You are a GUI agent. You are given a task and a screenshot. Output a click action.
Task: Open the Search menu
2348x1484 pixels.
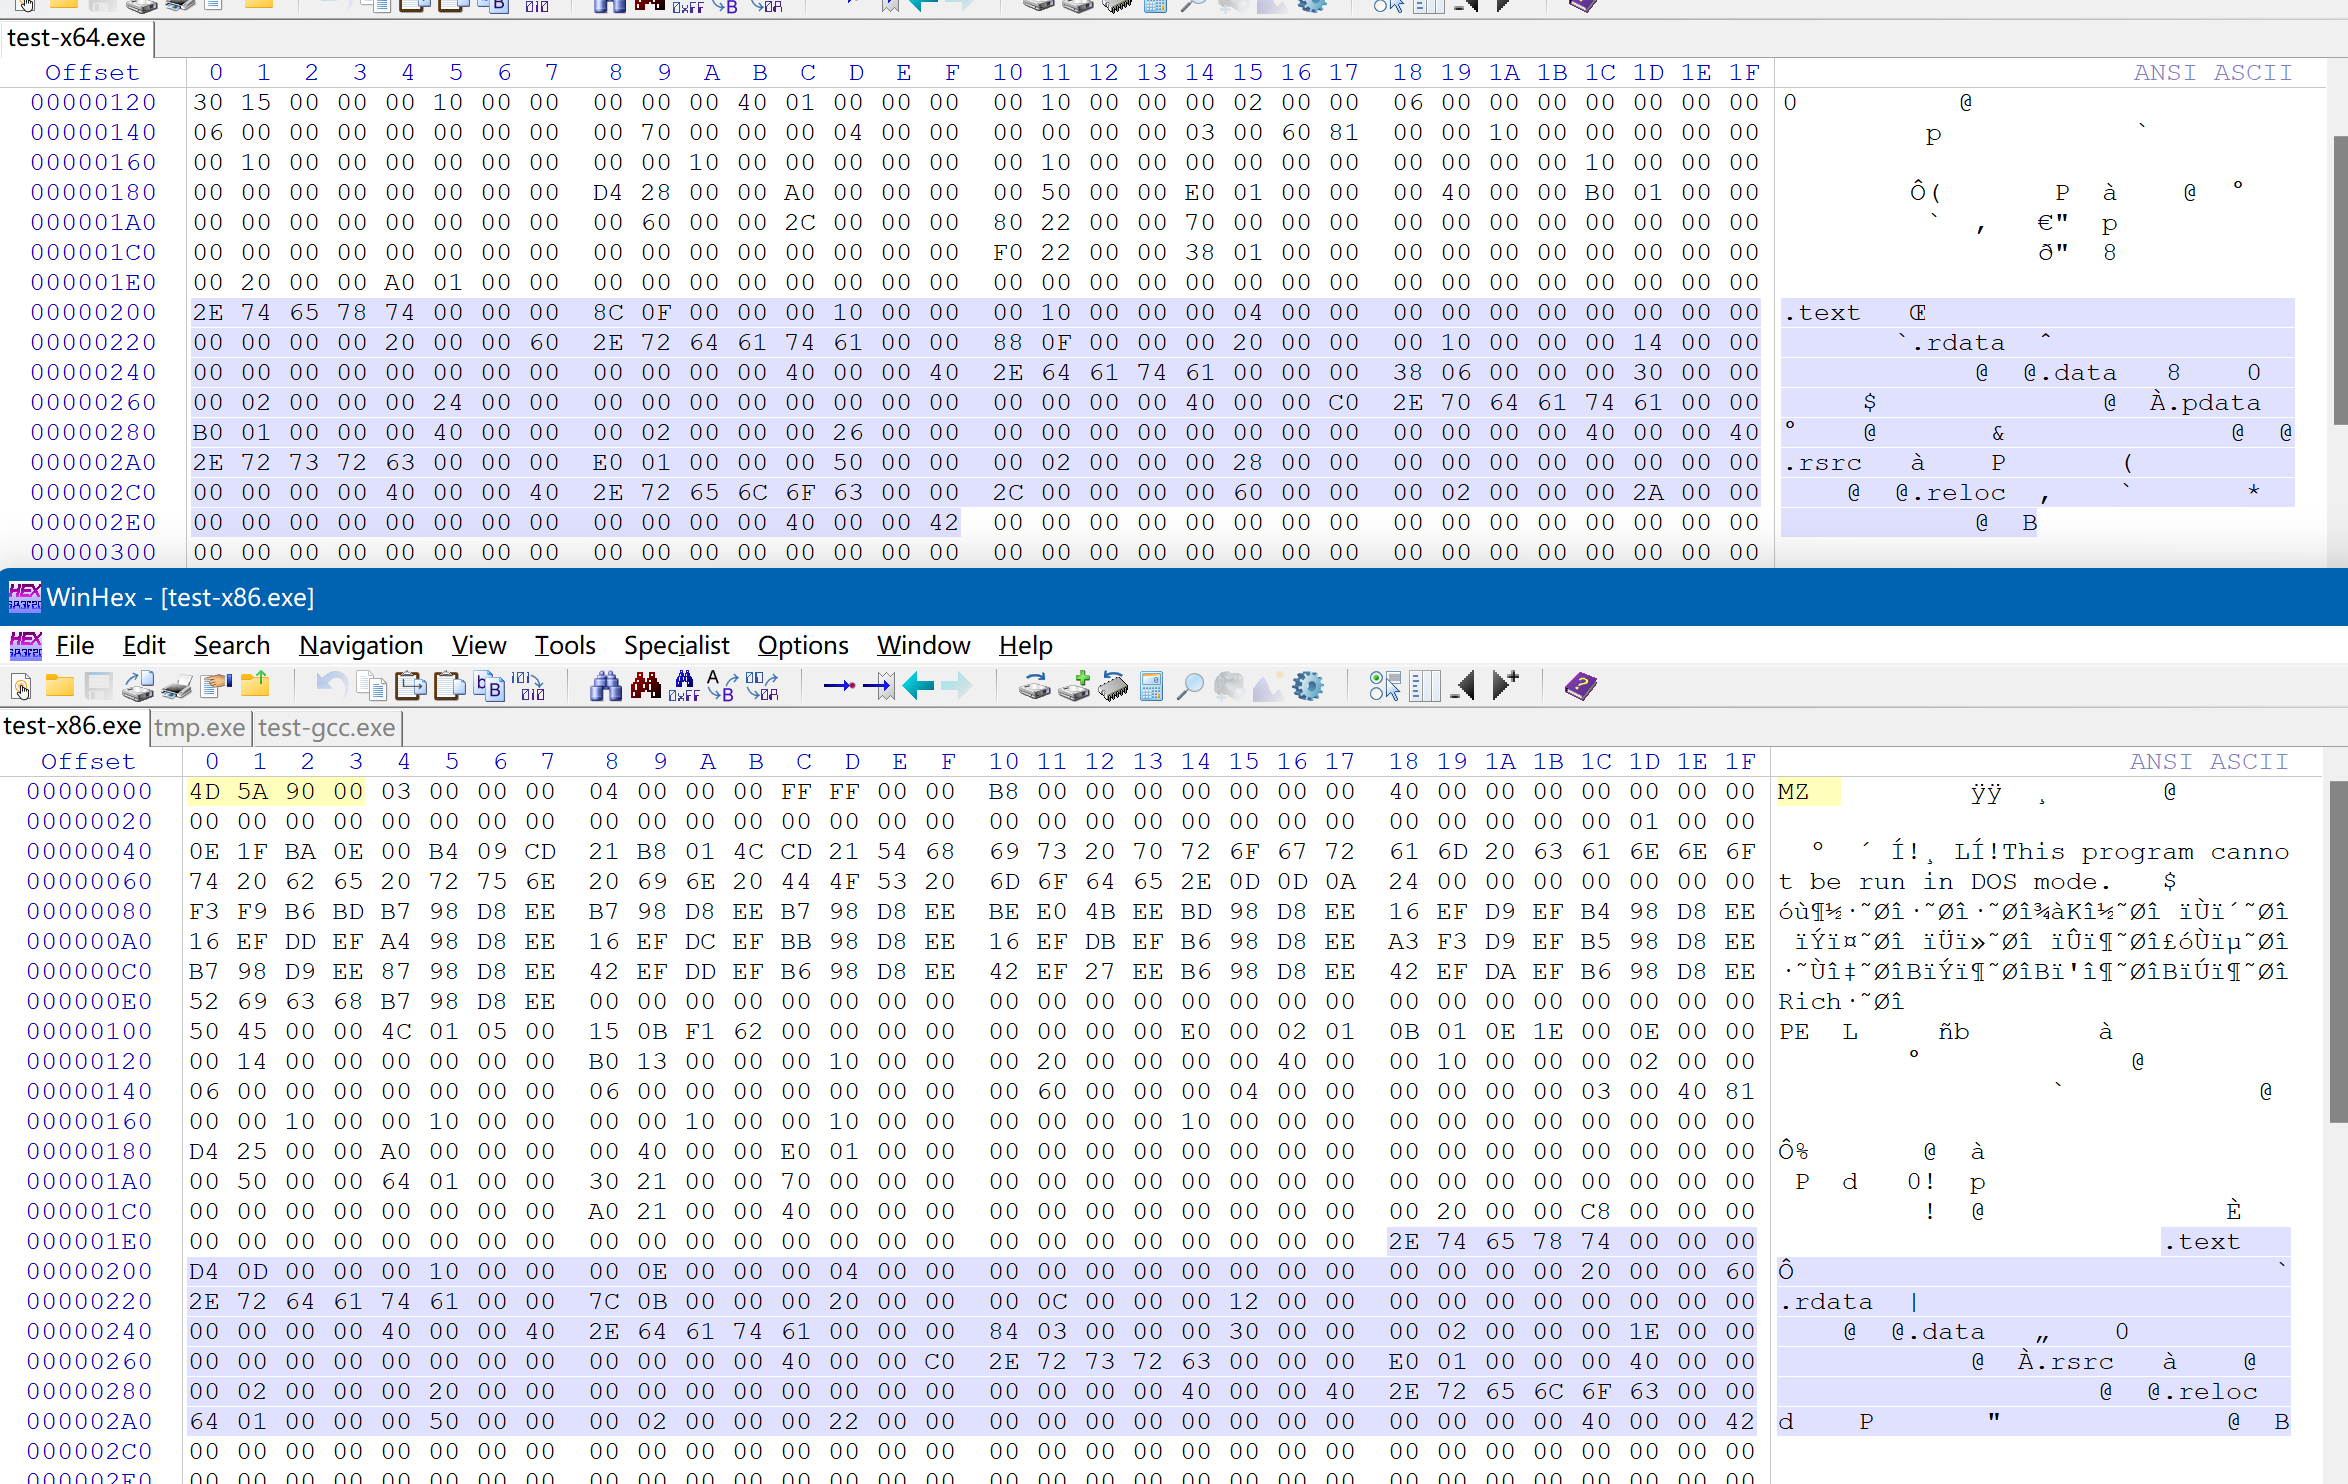(232, 645)
